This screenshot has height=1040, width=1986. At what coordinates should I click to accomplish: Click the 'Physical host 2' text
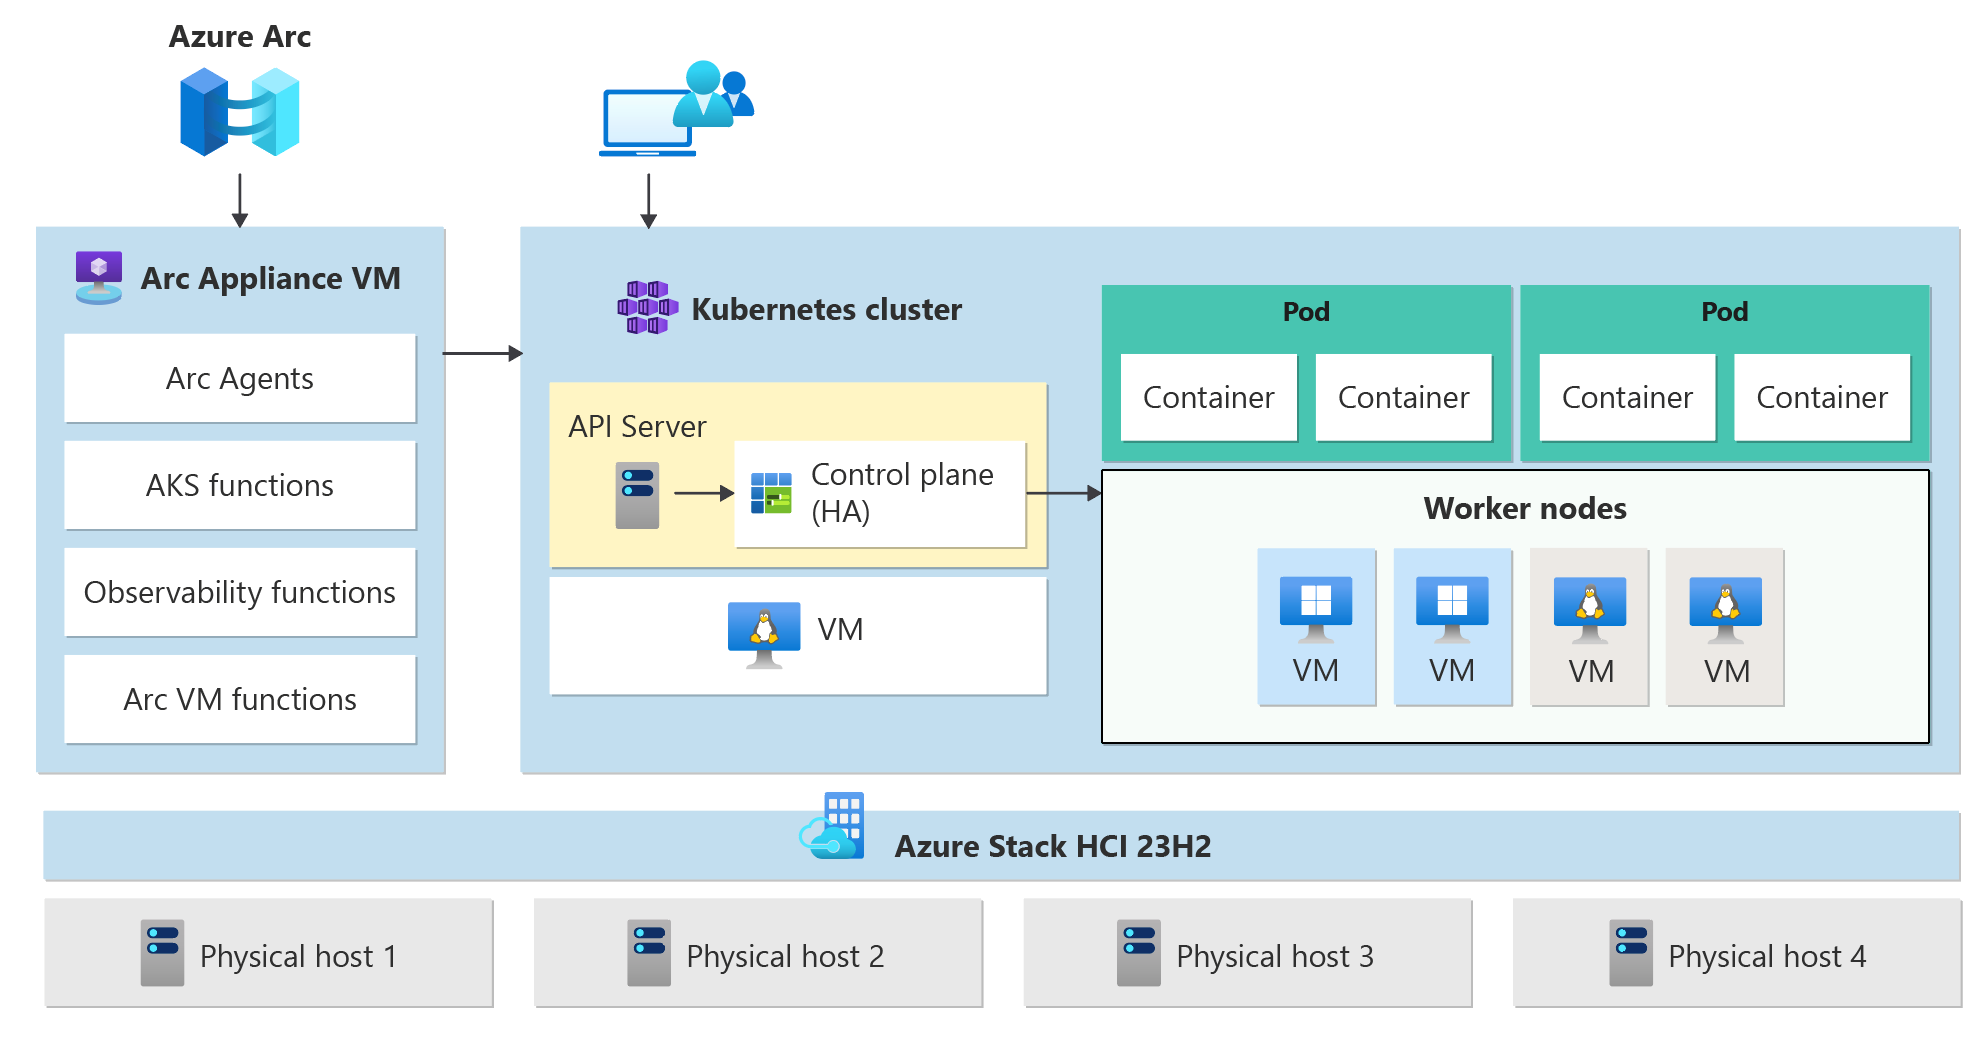click(785, 957)
